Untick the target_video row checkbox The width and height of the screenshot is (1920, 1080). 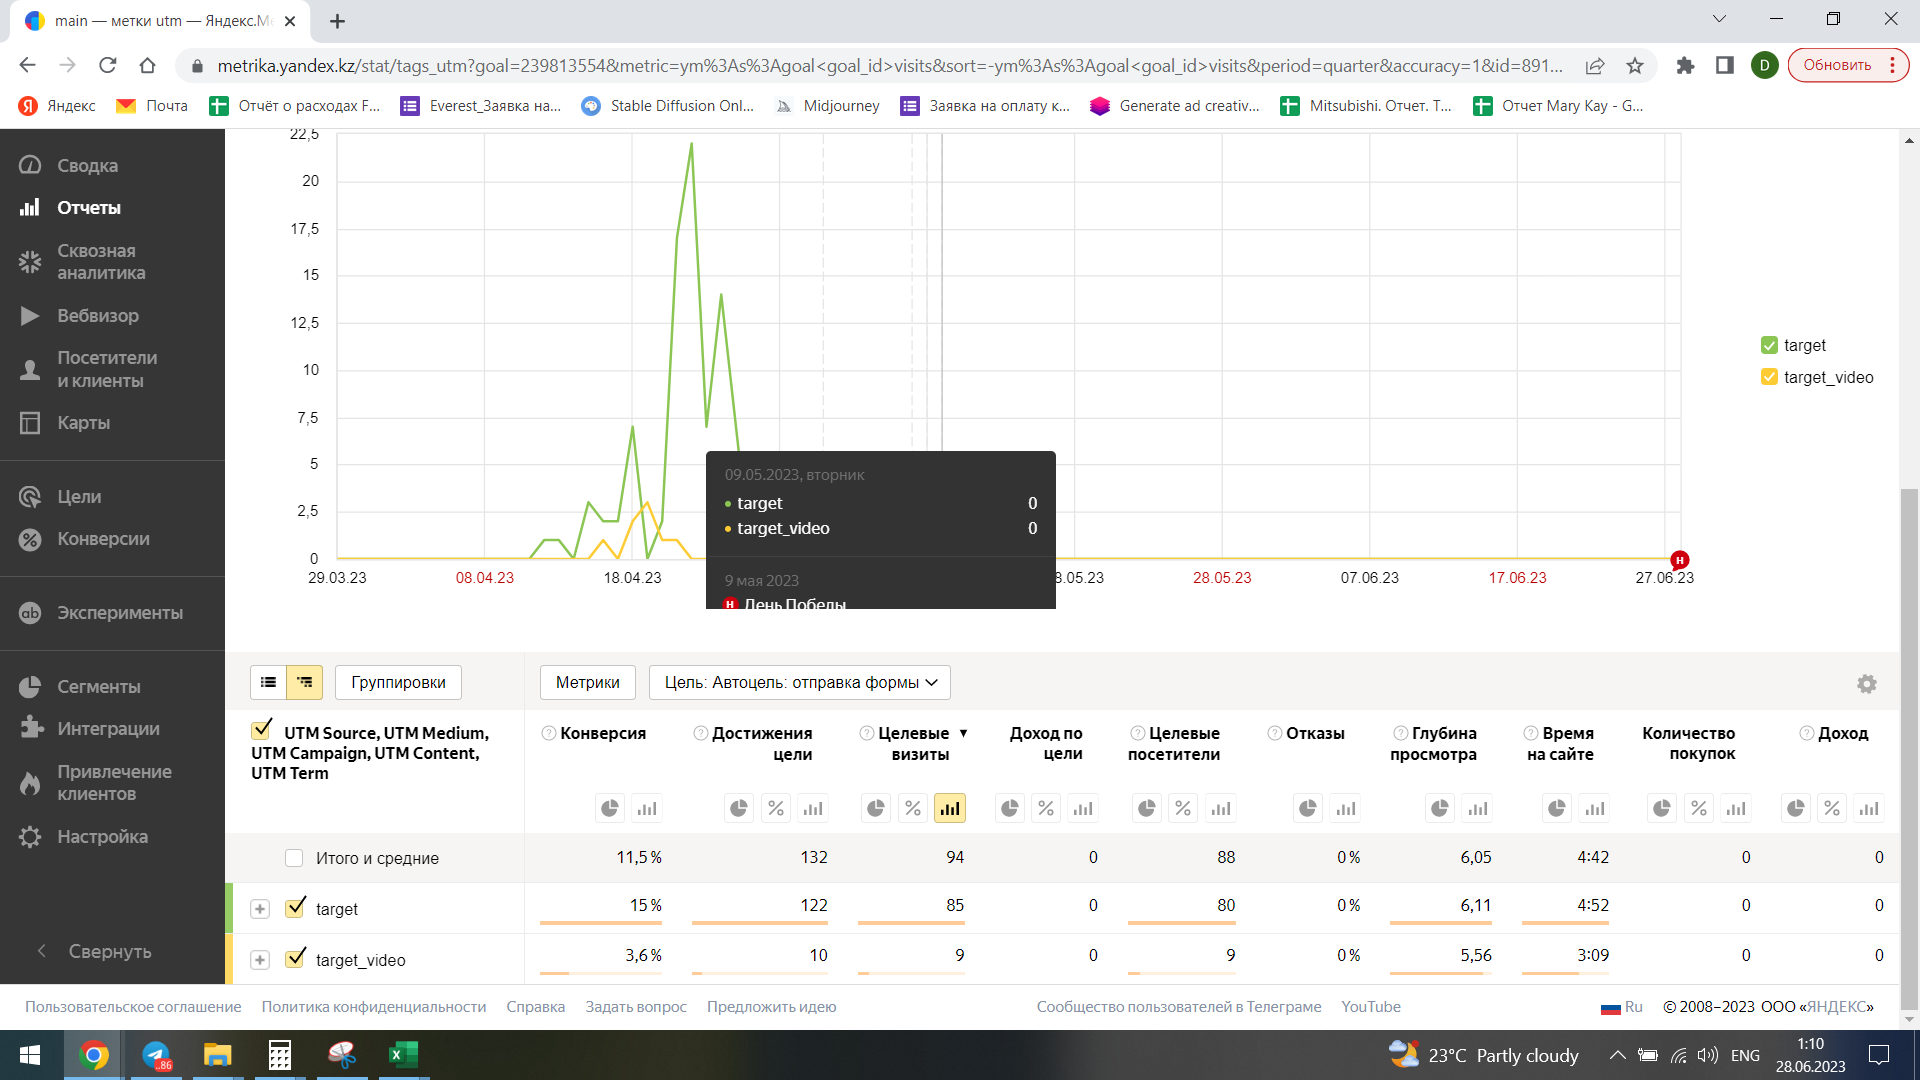pos(295,958)
